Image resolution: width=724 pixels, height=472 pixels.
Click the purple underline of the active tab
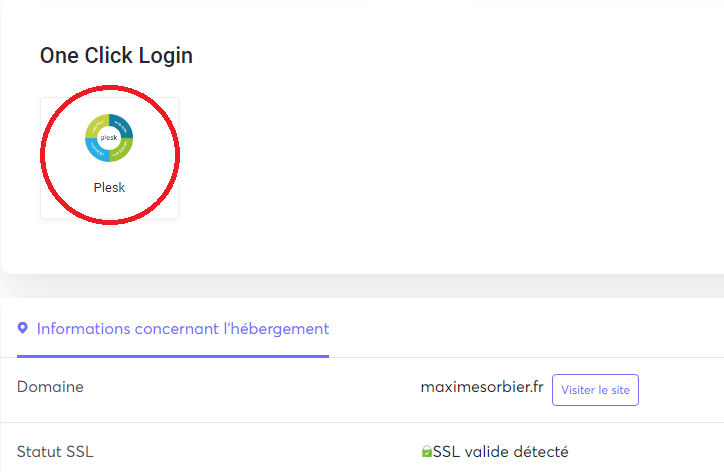pos(173,356)
